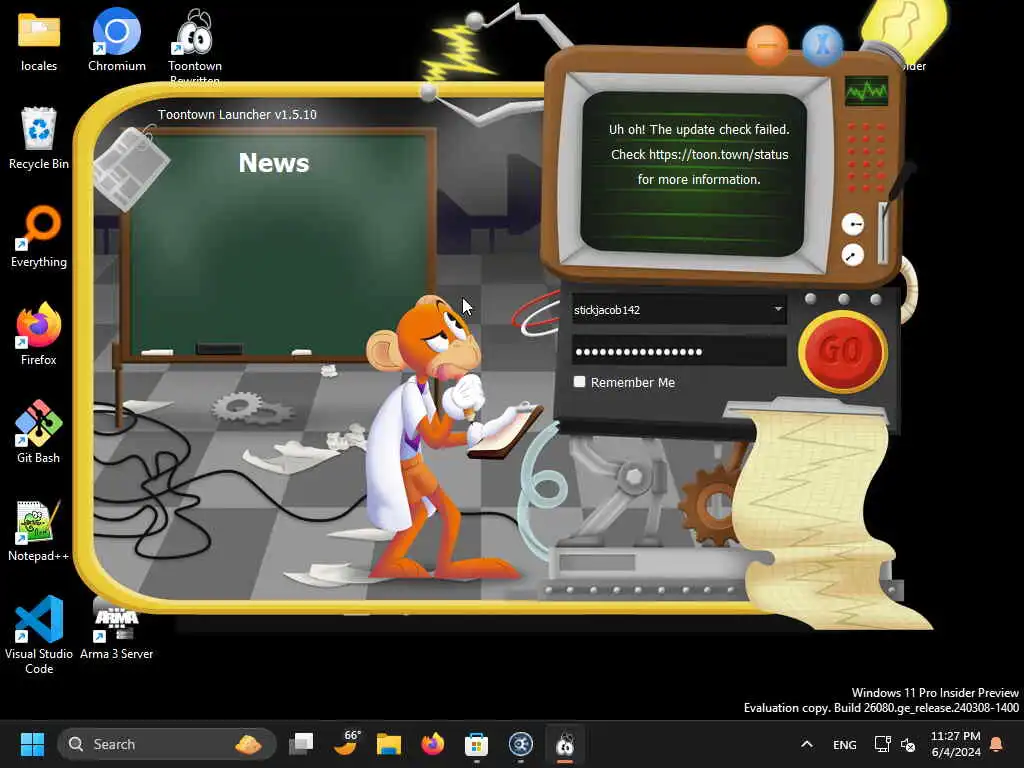
Task: Open the locales folder on desktop
Action: [39, 41]
